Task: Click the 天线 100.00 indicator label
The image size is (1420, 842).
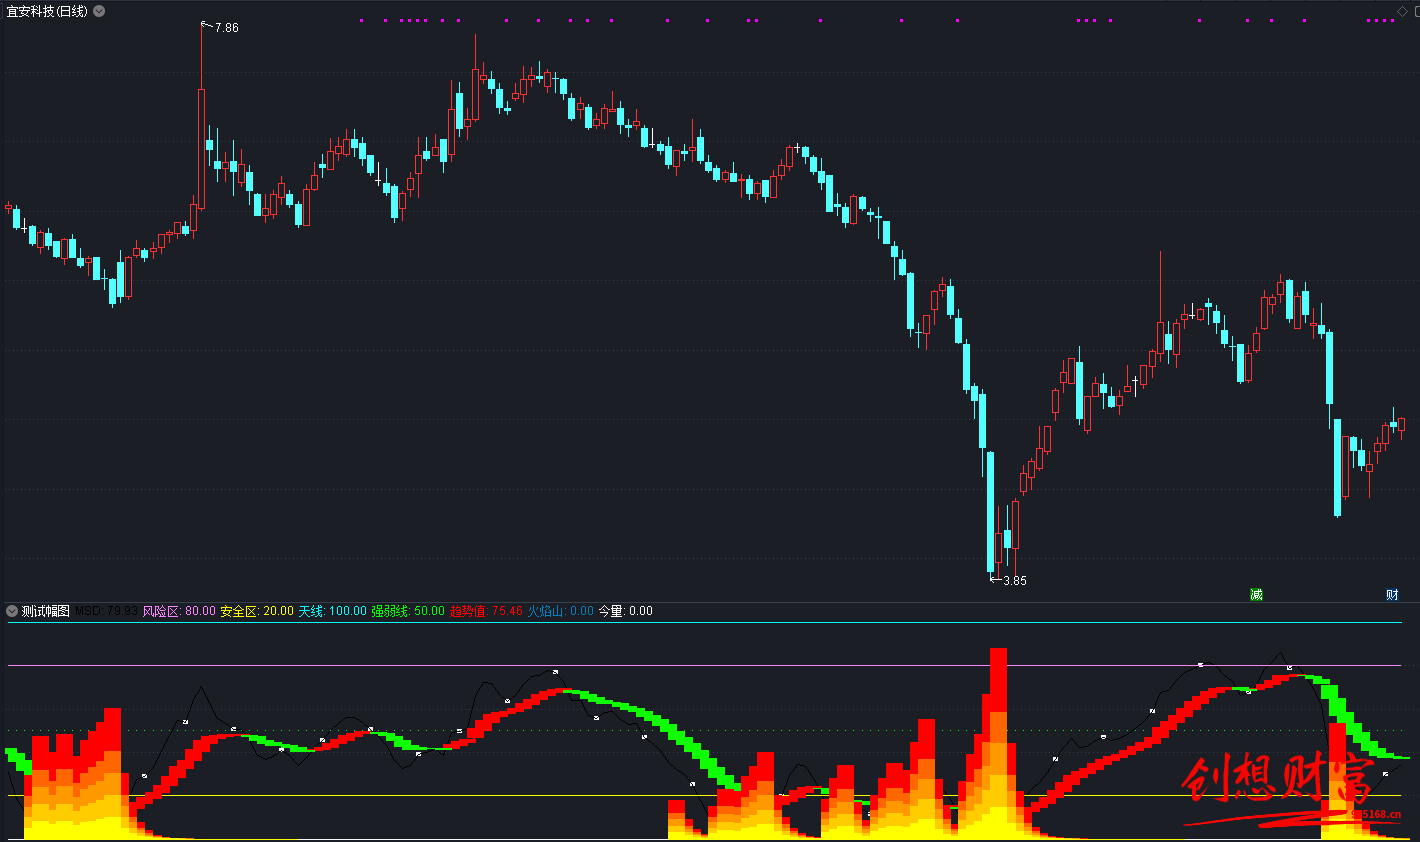Action: 332,611
